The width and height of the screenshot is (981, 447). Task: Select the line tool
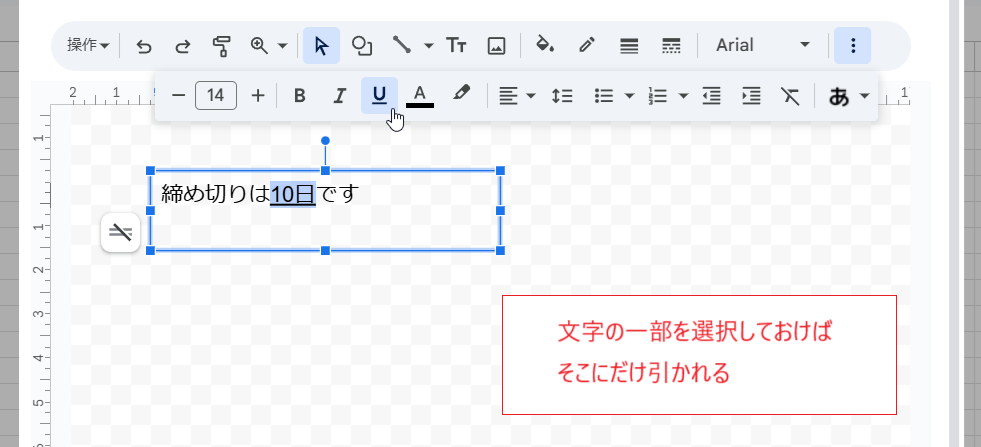400,45
